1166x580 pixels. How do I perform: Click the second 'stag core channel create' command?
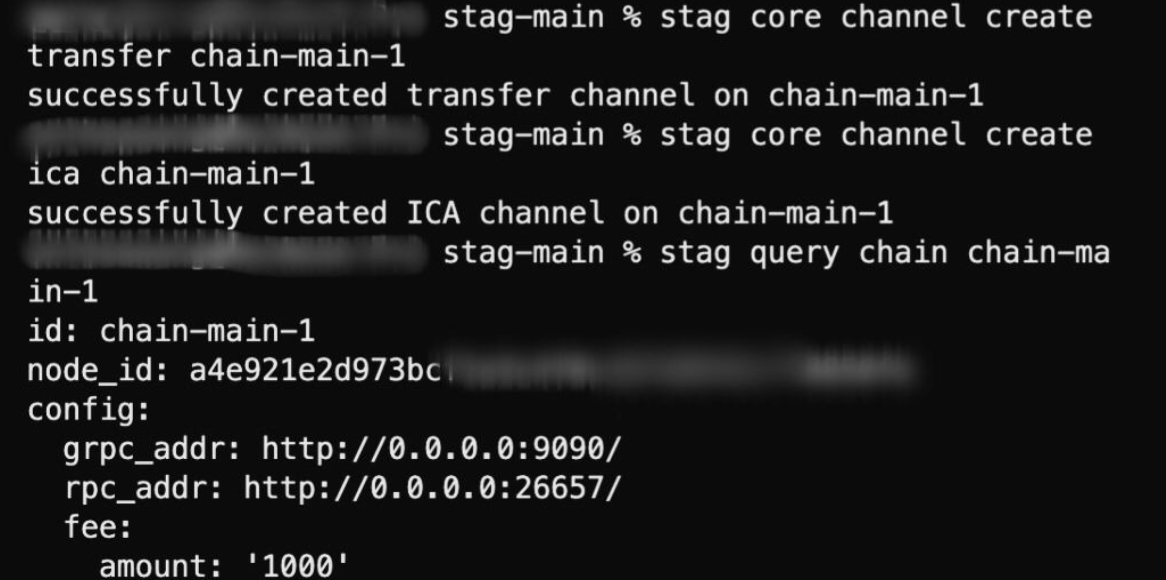(876, 135)
